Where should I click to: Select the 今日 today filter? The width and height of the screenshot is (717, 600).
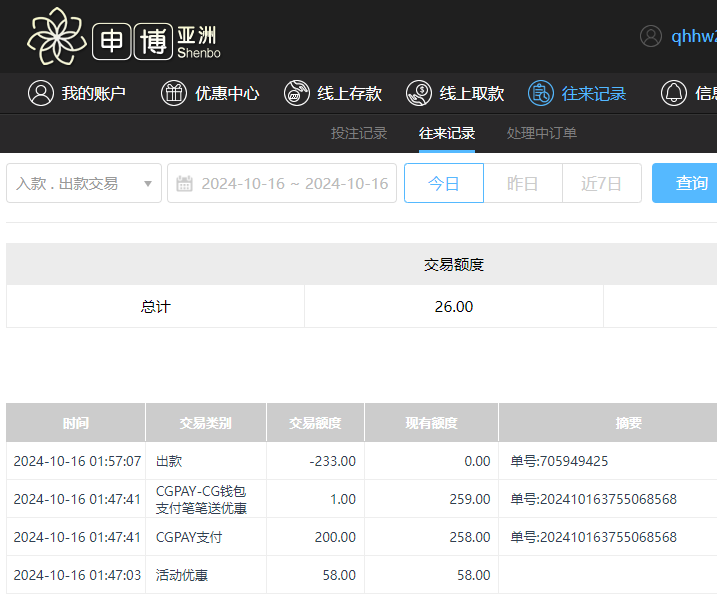[x=444, y=183]
